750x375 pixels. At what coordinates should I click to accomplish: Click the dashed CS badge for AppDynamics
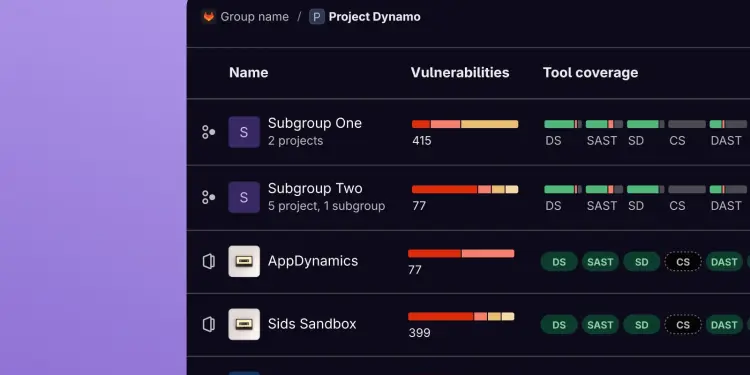(x=683, y=262)
